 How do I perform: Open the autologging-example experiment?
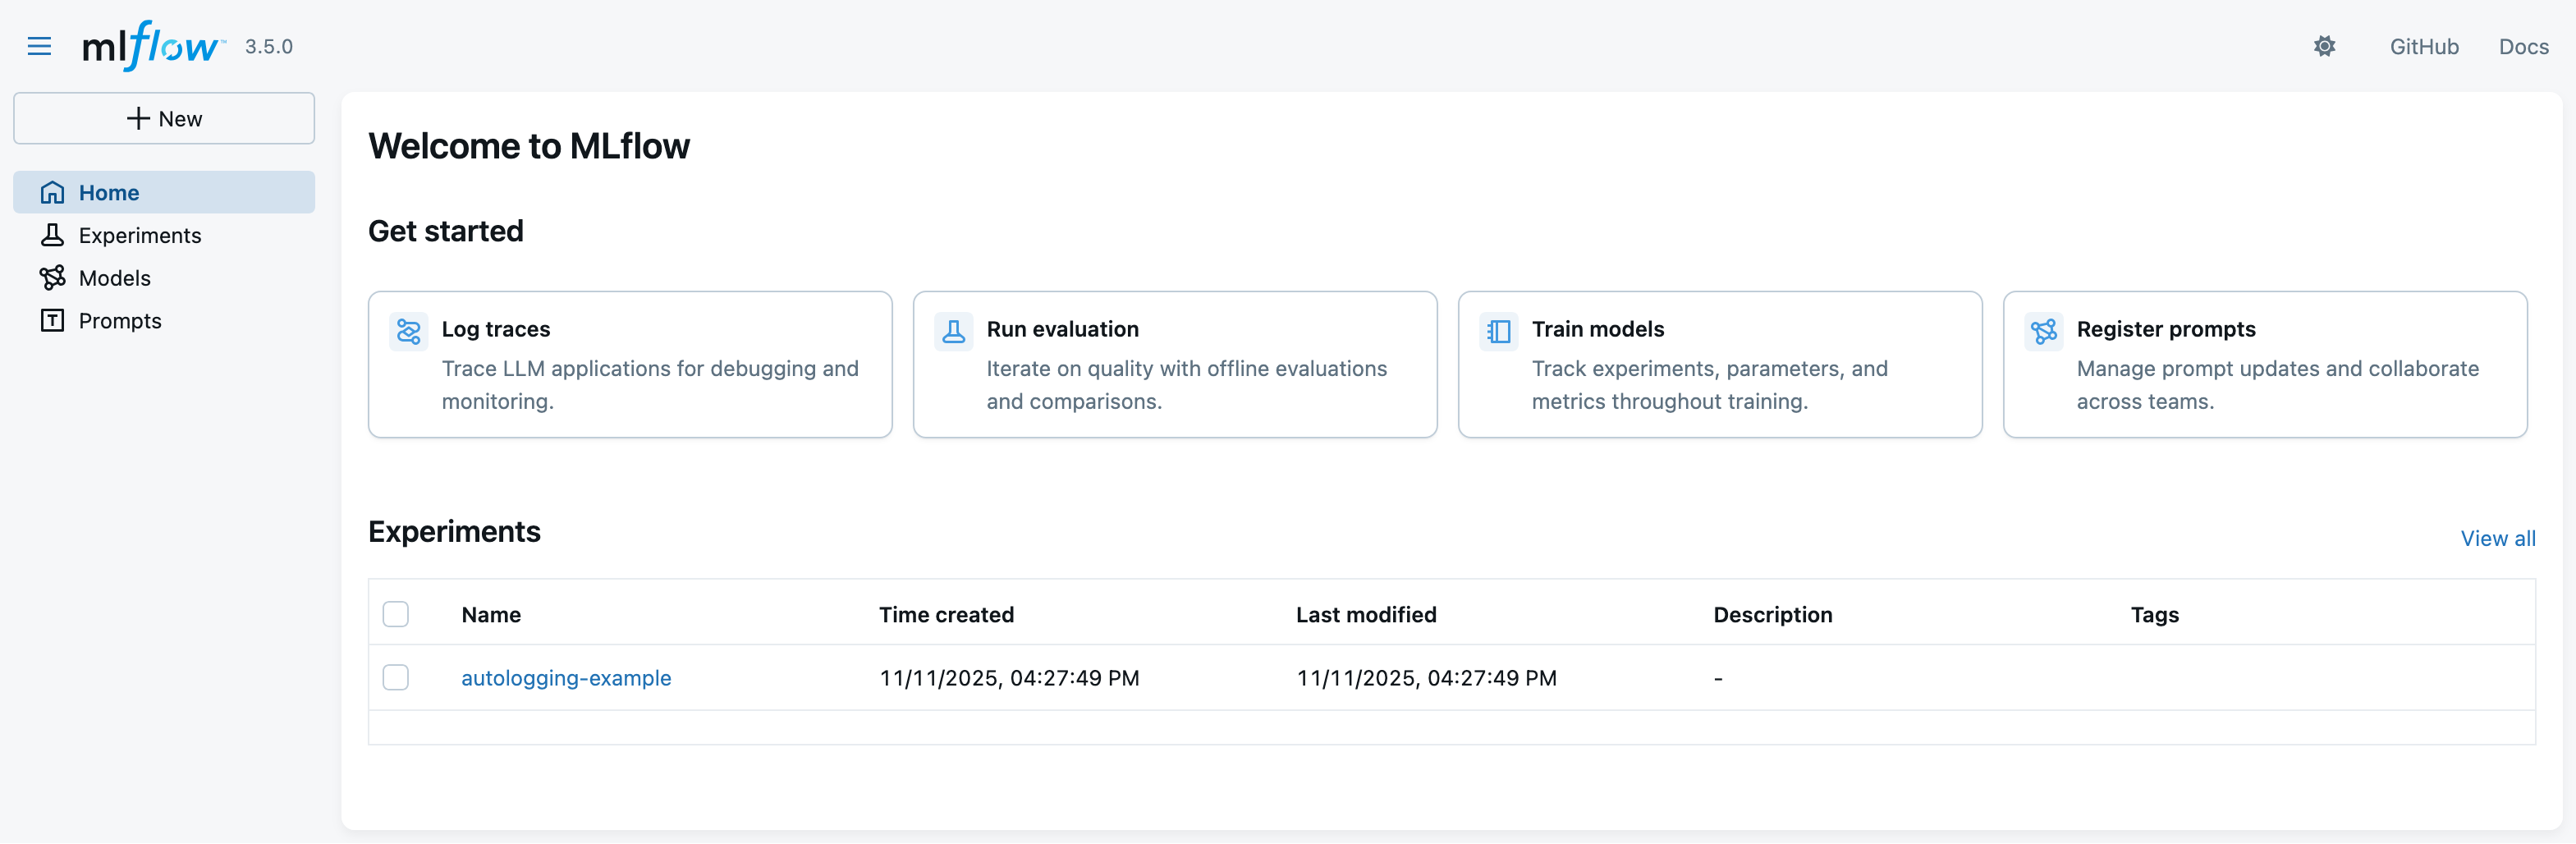coord(565,677)
